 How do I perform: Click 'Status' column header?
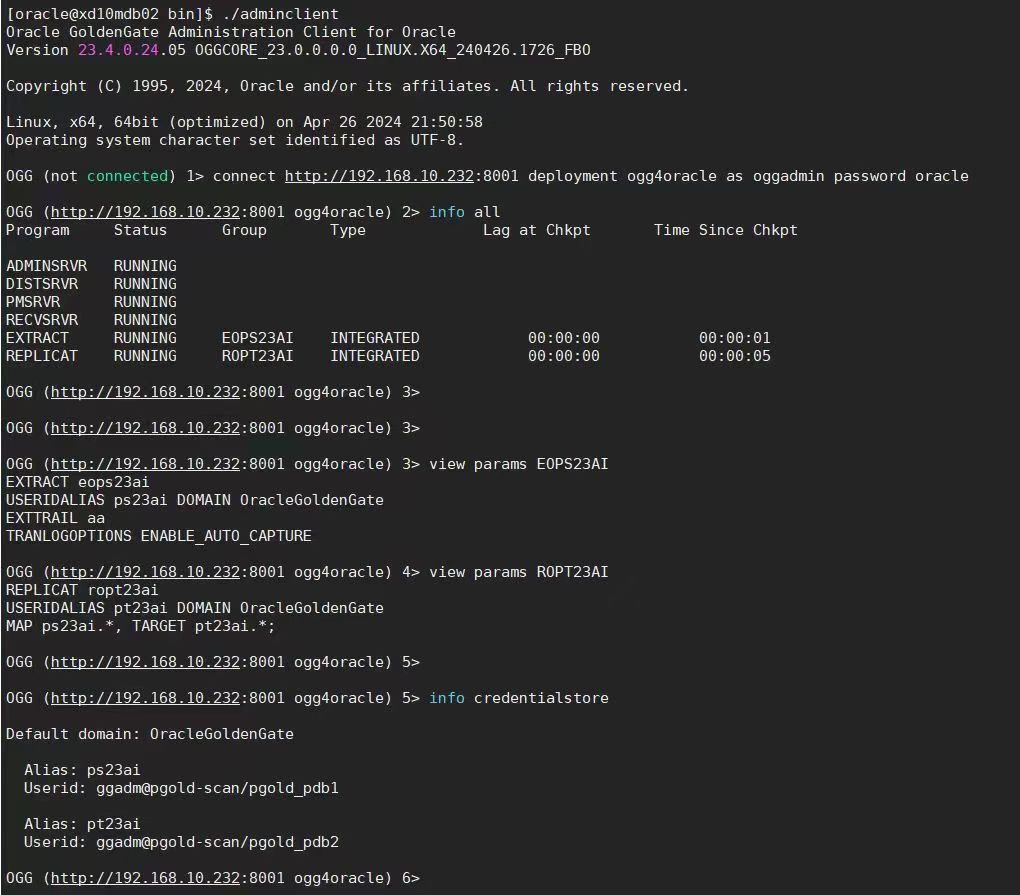pos(141,230)
